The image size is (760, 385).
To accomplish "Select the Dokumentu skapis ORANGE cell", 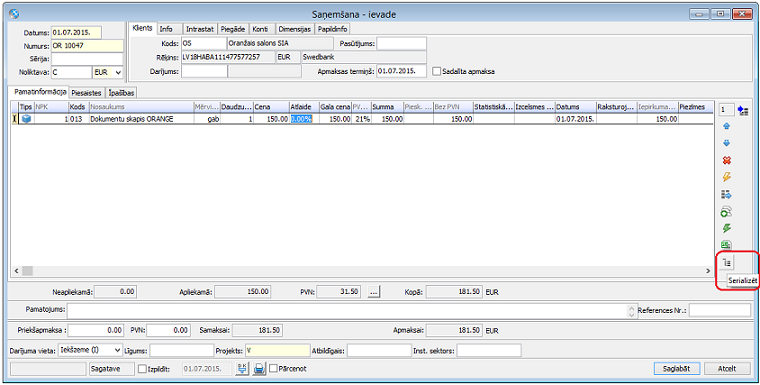I will point(141,119).
